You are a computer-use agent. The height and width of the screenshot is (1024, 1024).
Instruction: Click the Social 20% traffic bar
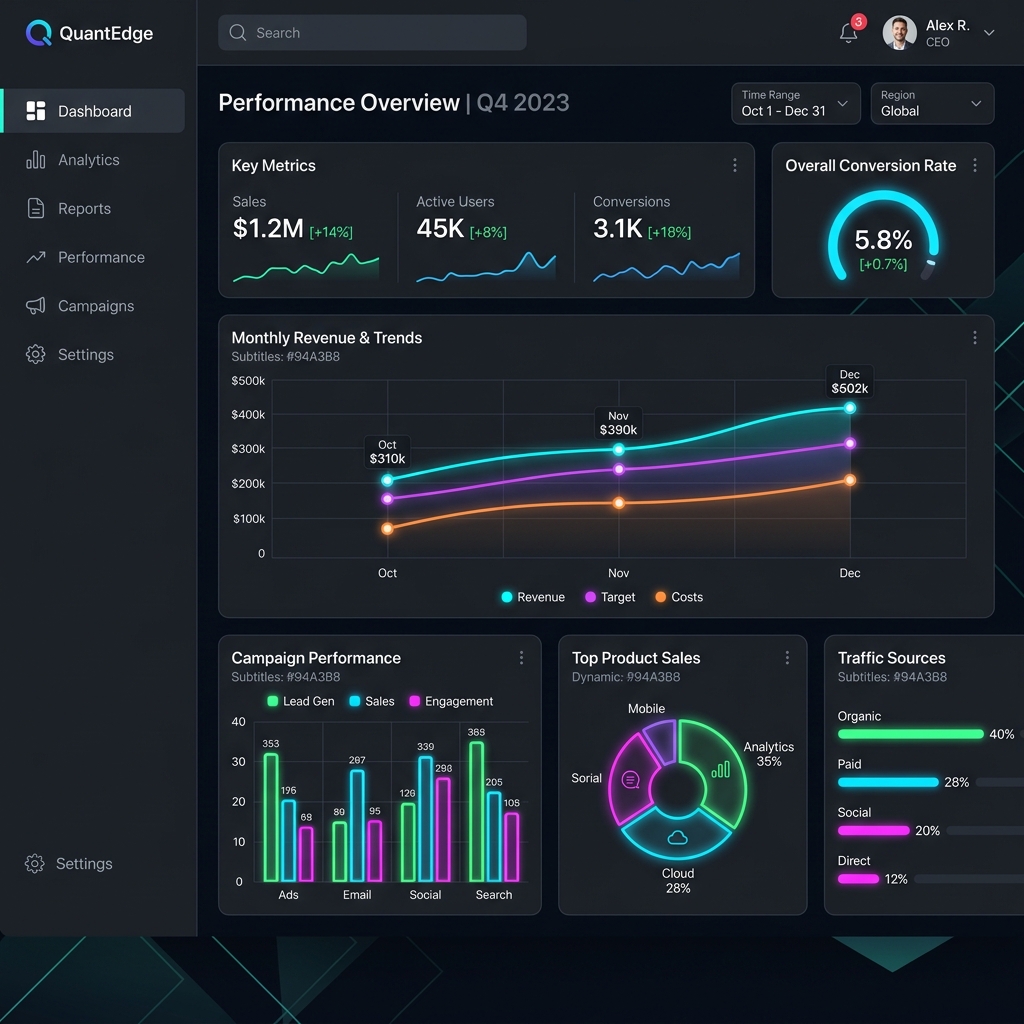point(874,831)
